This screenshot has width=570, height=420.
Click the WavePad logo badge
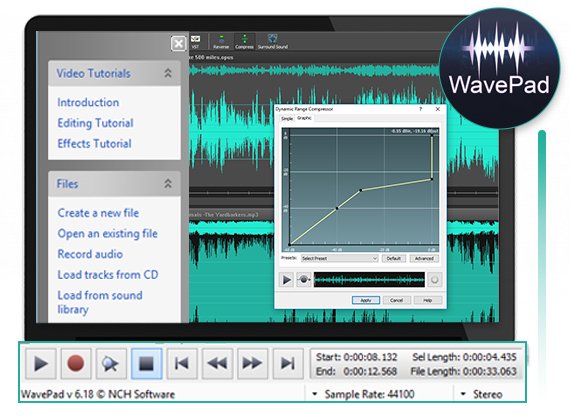tap(499, 68)
